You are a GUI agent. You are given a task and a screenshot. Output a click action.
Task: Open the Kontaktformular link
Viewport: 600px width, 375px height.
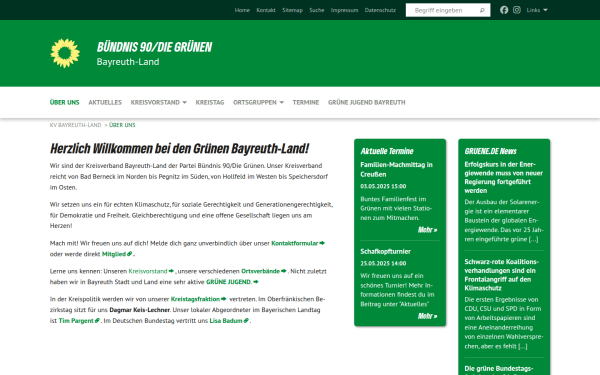tap(298, 243)
